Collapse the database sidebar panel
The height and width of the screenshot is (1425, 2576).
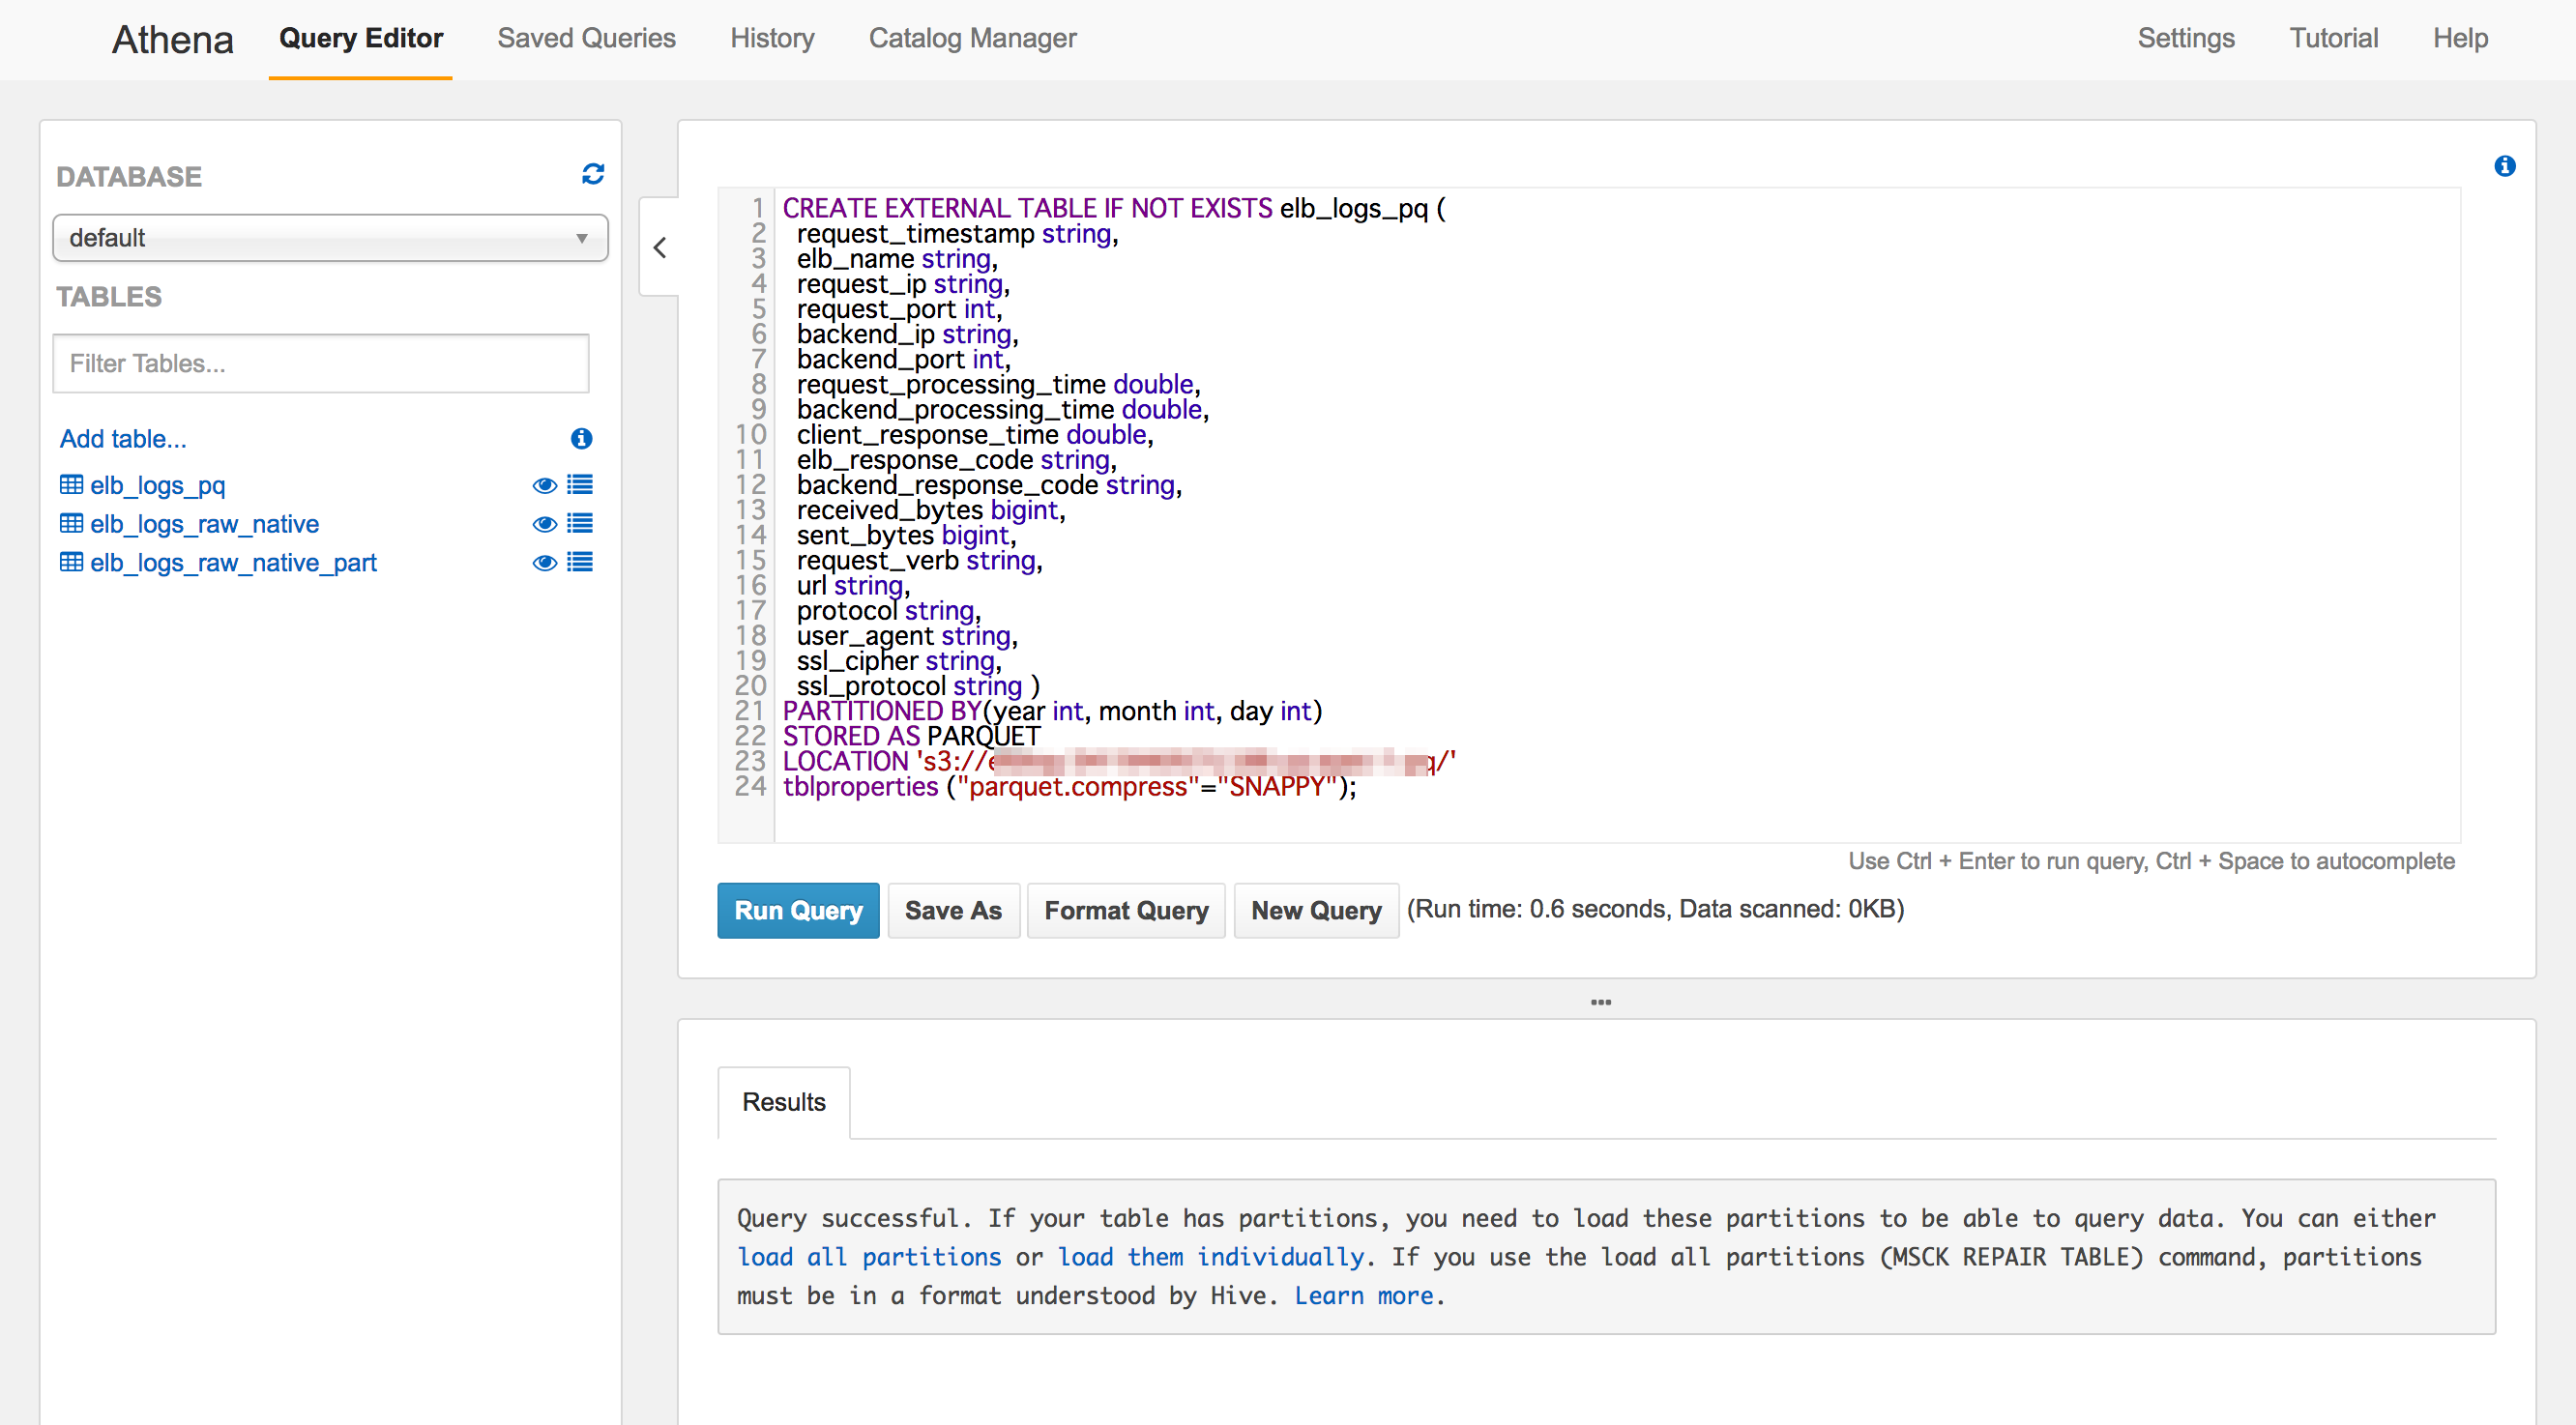[x=660, y=248]
